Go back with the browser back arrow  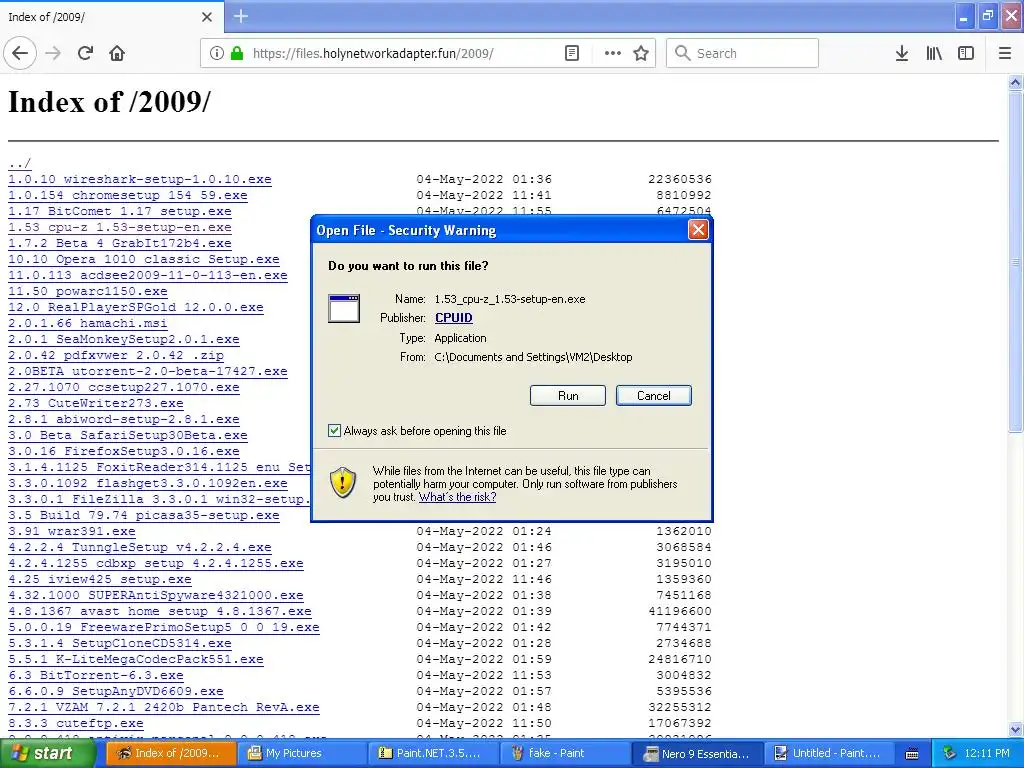[x=20, y=54]
